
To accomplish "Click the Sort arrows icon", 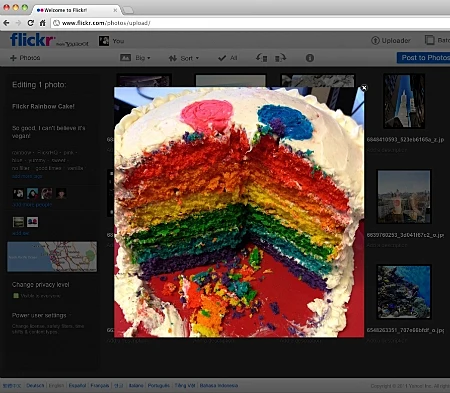I will point(172,58).
